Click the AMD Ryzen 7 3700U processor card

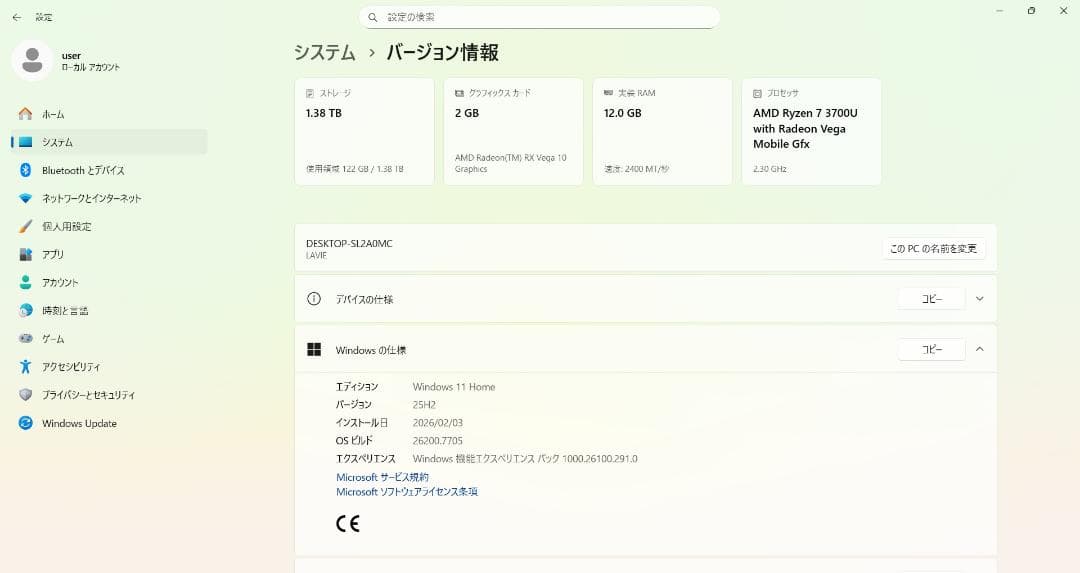coord(811,131)
